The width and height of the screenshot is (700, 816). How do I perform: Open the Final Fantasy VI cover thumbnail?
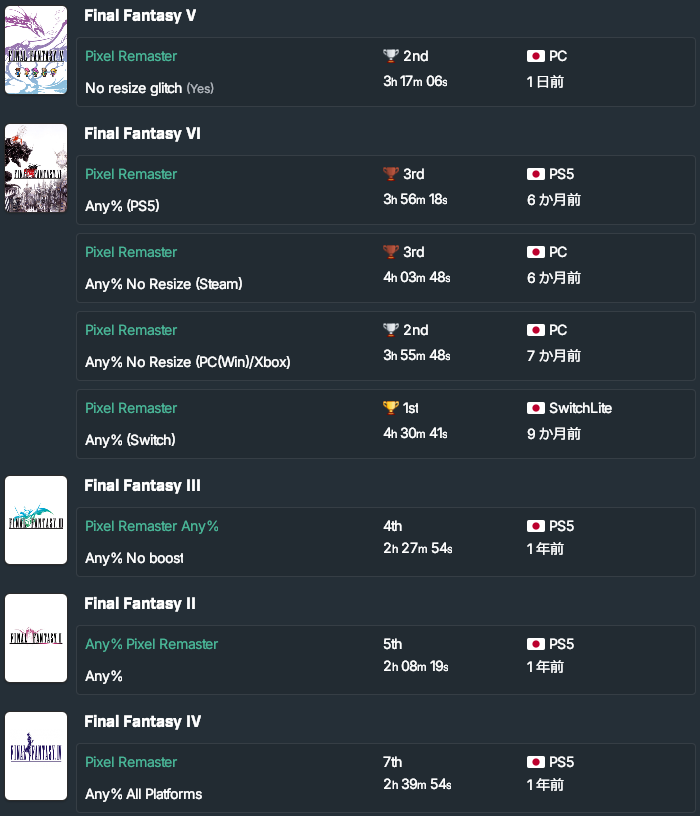pos(36,168)
